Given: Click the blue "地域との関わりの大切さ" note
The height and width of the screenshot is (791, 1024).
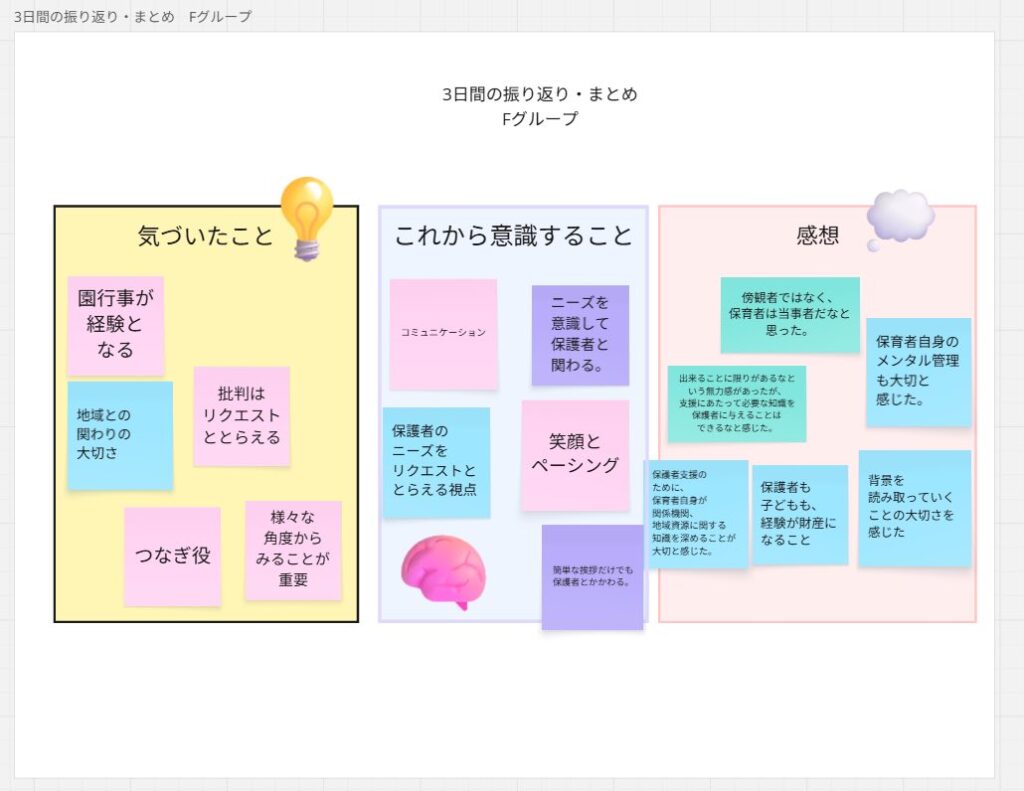Looking at the screenshot, I should pos(119,435).
